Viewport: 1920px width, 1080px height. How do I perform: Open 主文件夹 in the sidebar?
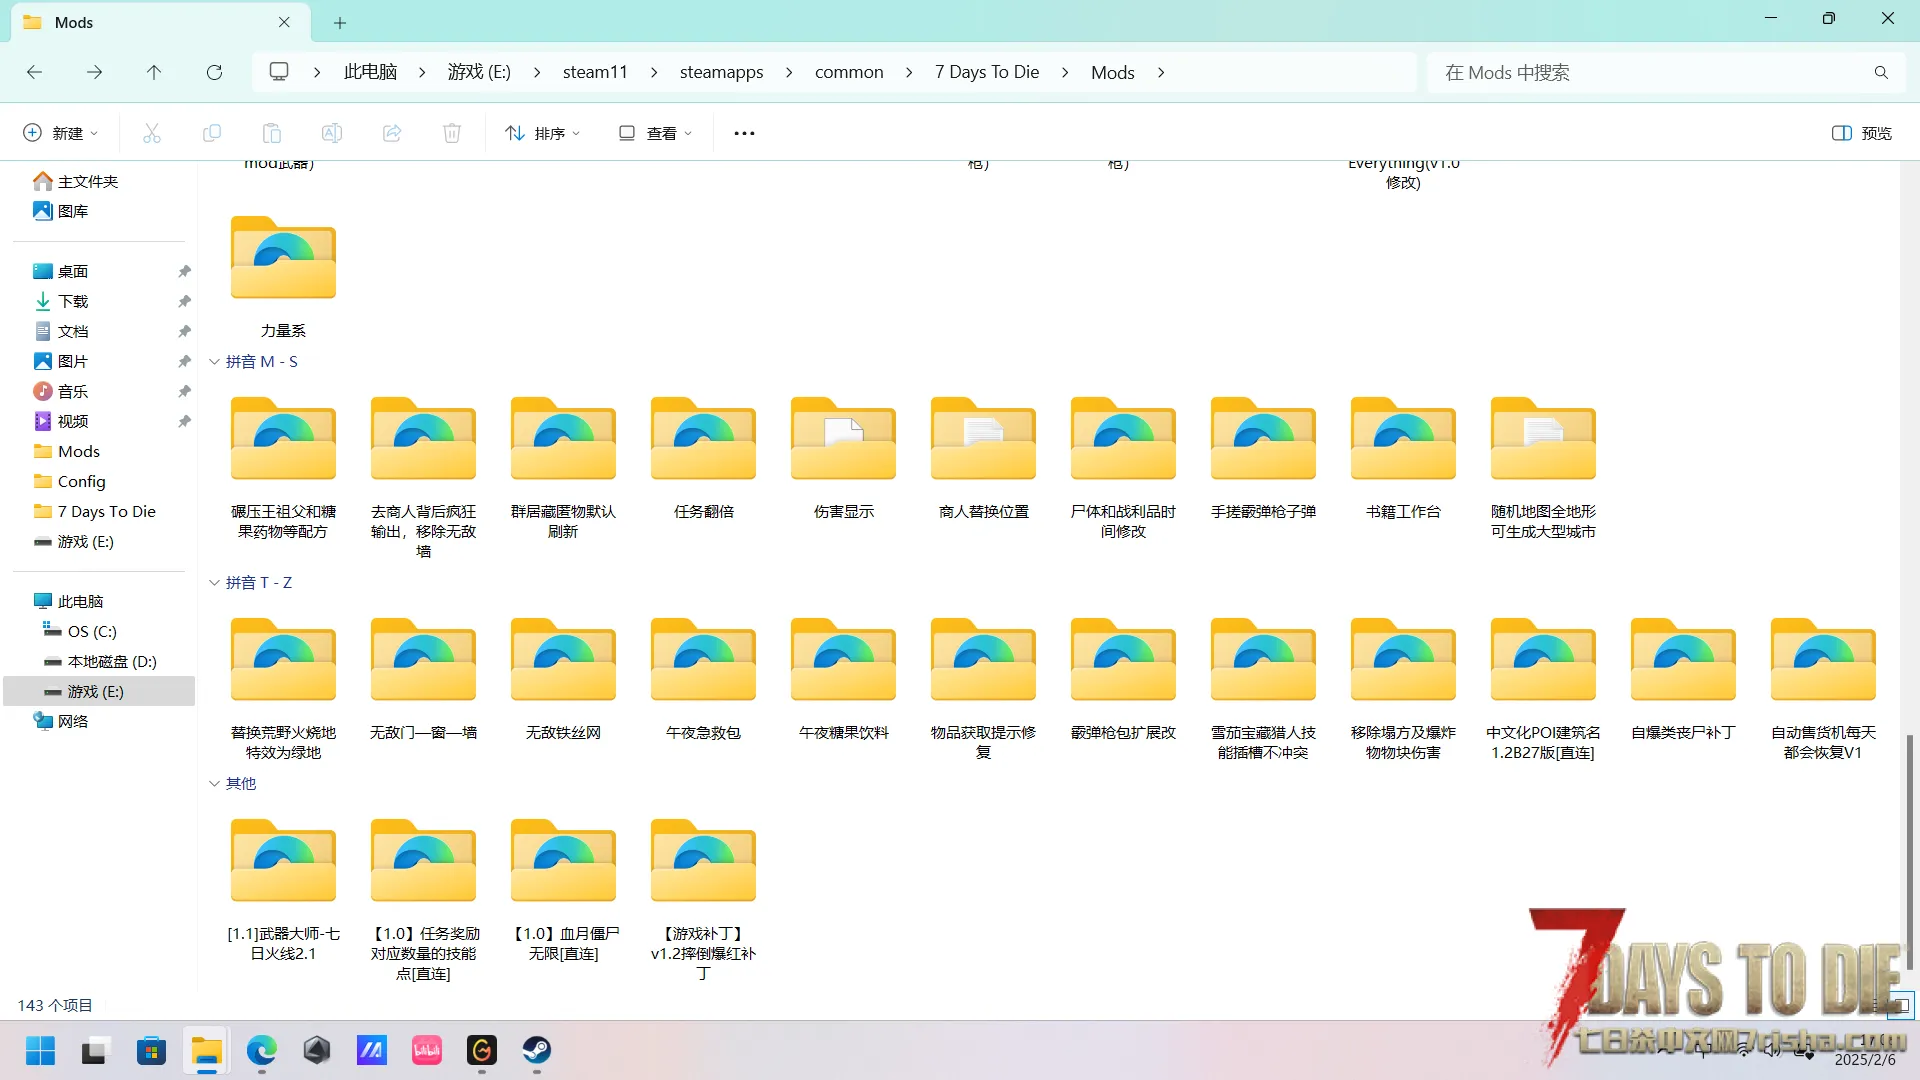click(x=76, y=181)
